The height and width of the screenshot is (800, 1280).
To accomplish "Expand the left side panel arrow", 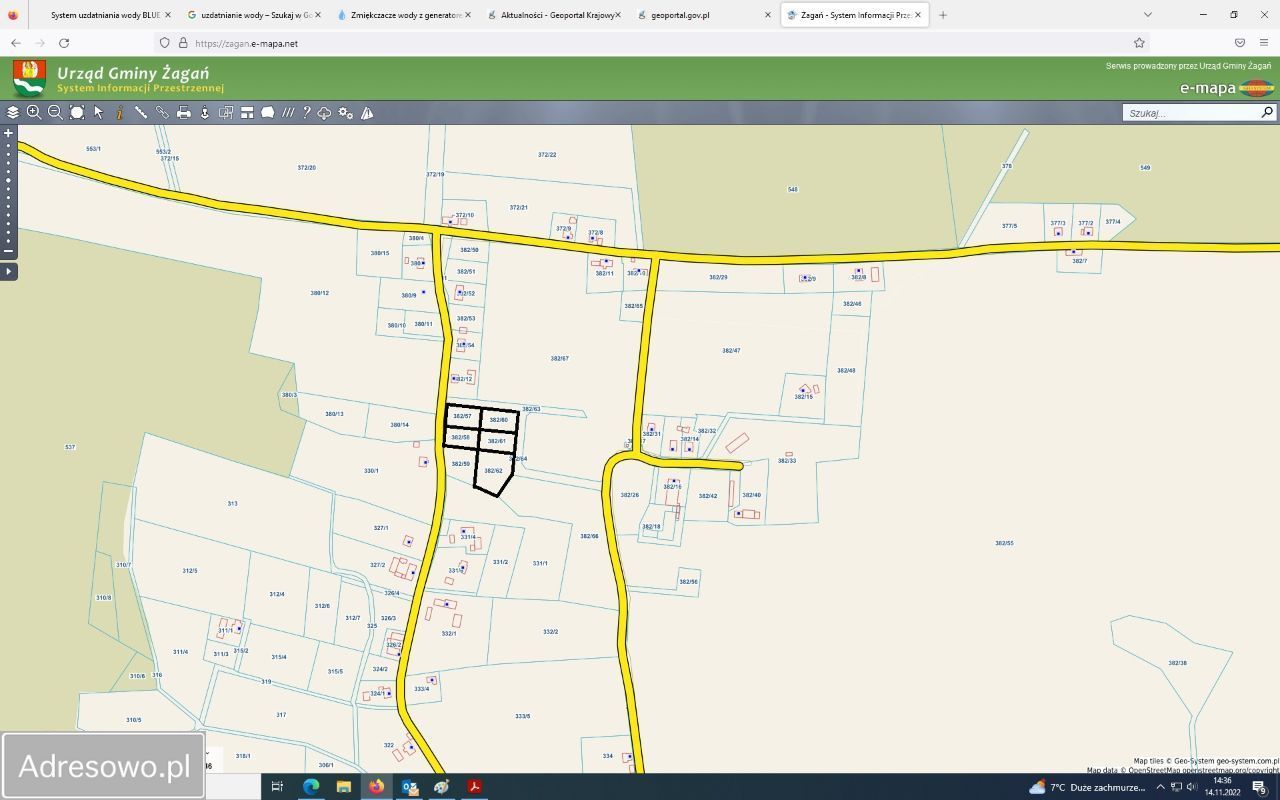I will (9, 271).
